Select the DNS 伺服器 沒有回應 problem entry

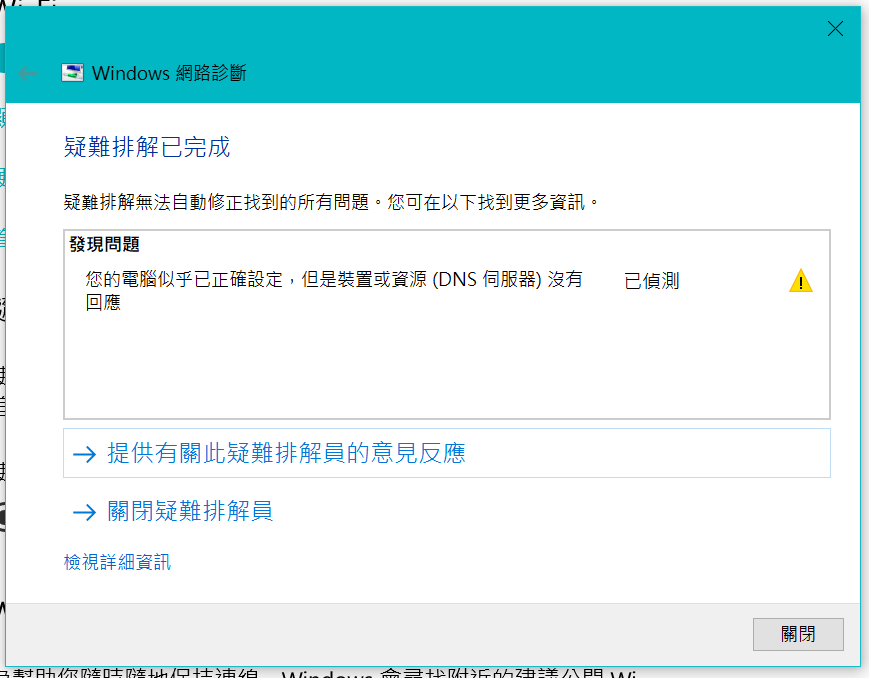tap(333, 290)
